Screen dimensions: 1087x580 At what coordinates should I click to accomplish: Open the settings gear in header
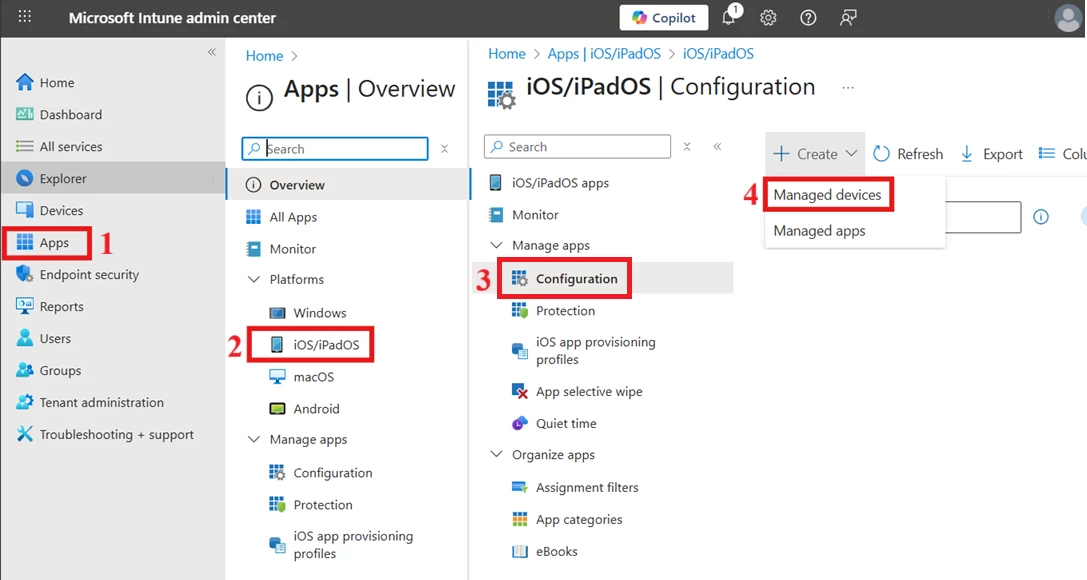768,18
